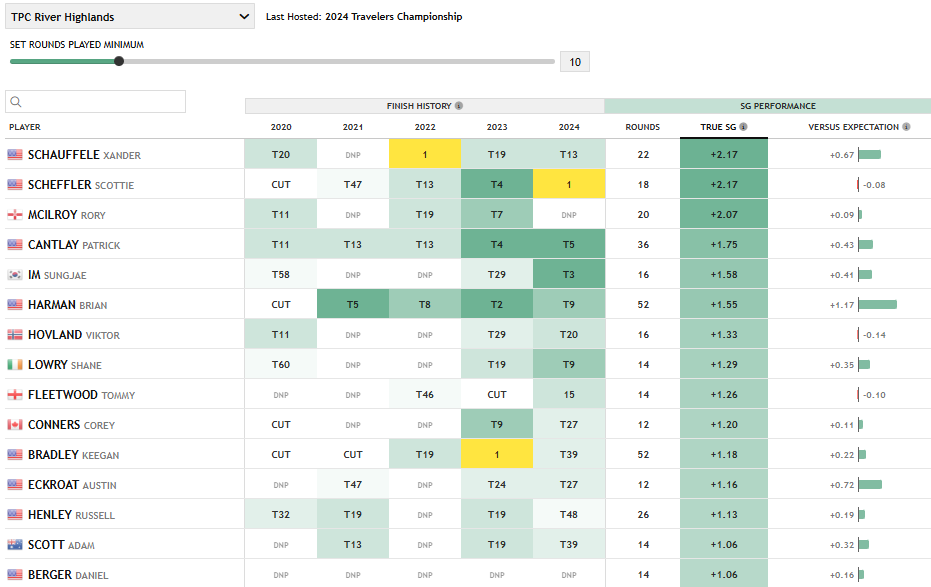Open Harman Brian player link
This screenshot has width=931, height=587.
pos(67,305)
